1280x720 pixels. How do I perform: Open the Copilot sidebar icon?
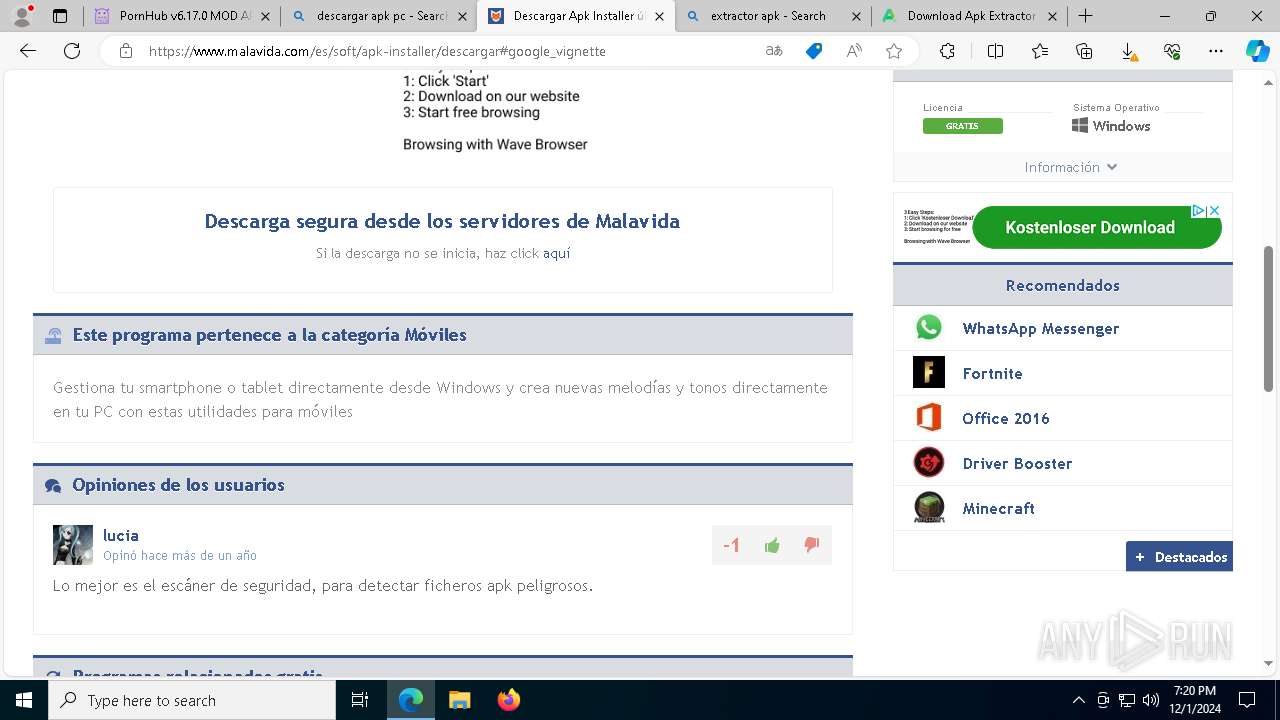pos(1257,51)
